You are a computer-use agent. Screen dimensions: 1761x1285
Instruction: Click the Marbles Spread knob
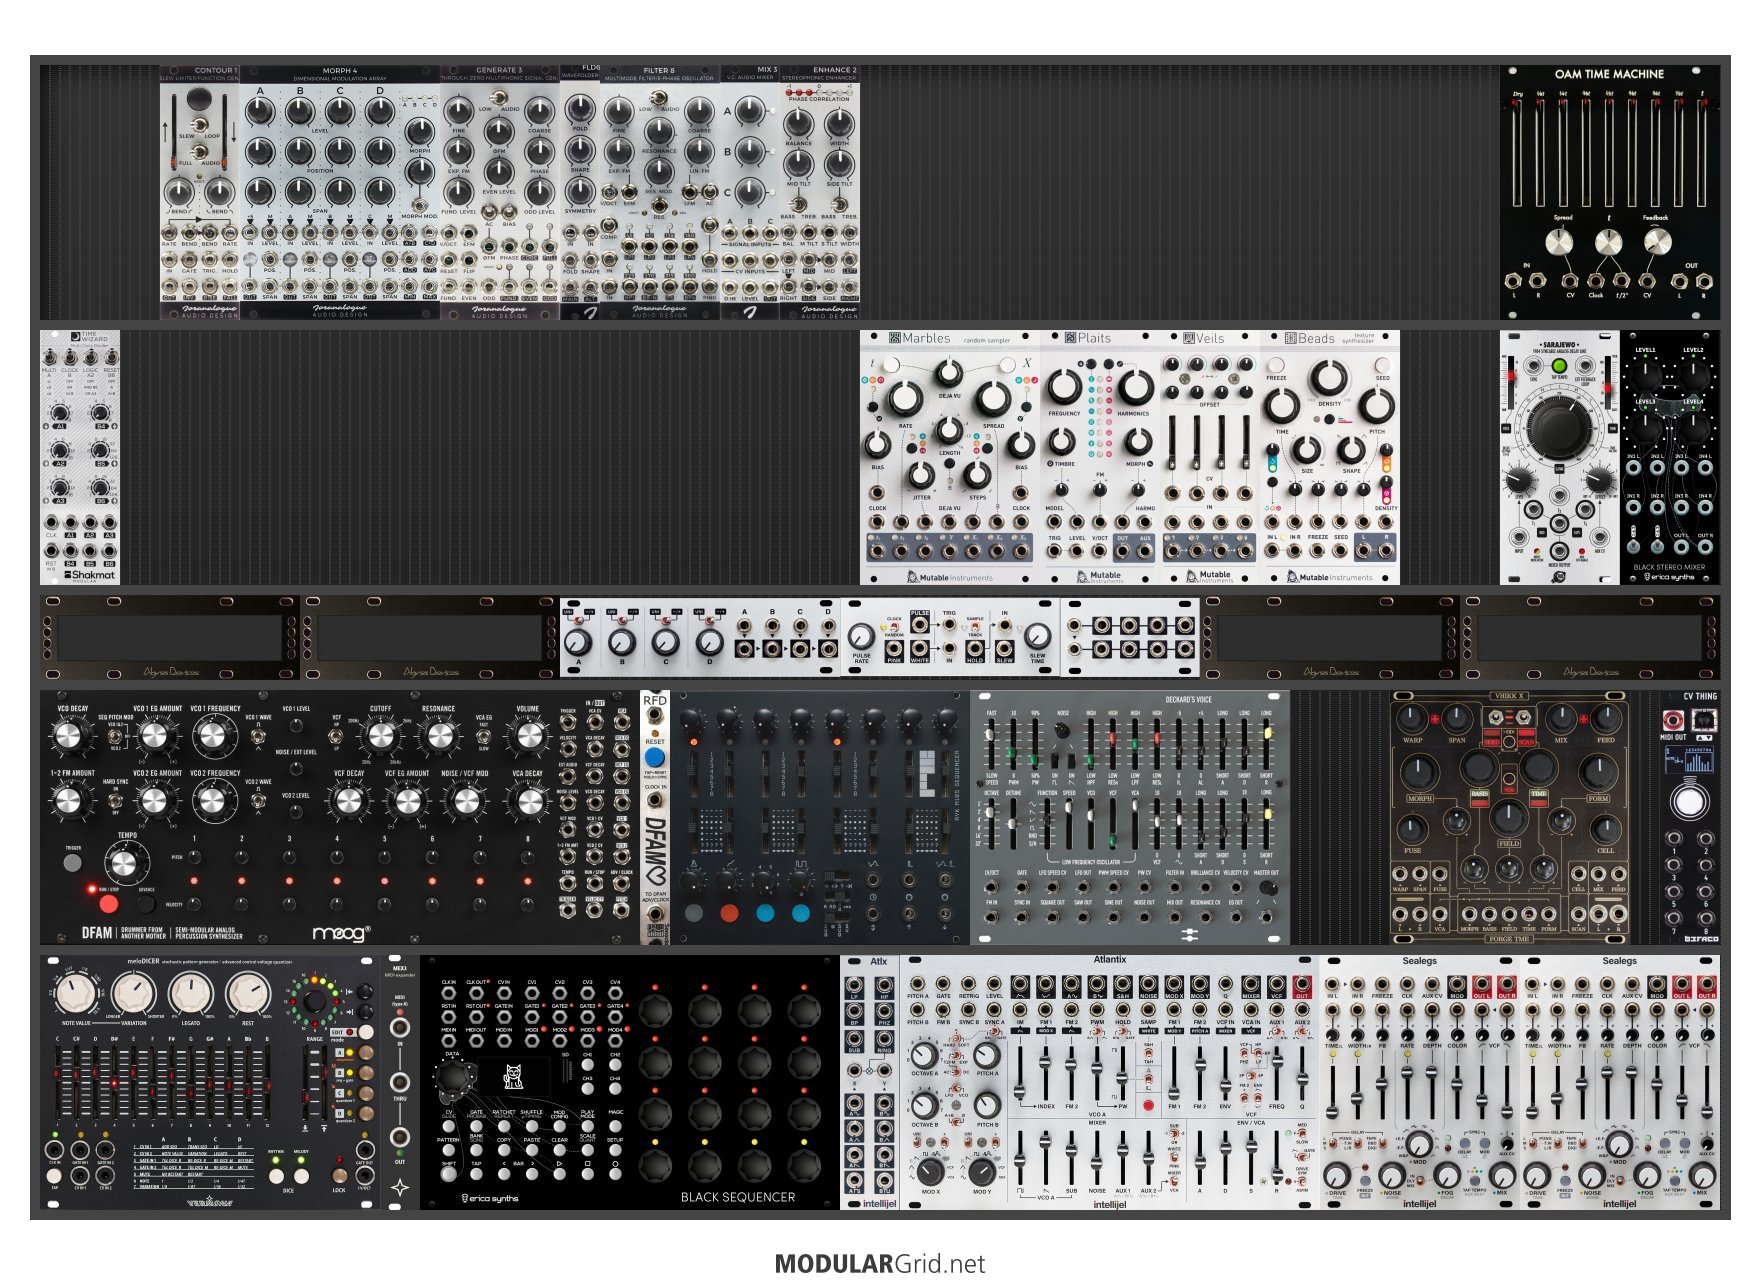pyautogui.click(x=993, y=397)
